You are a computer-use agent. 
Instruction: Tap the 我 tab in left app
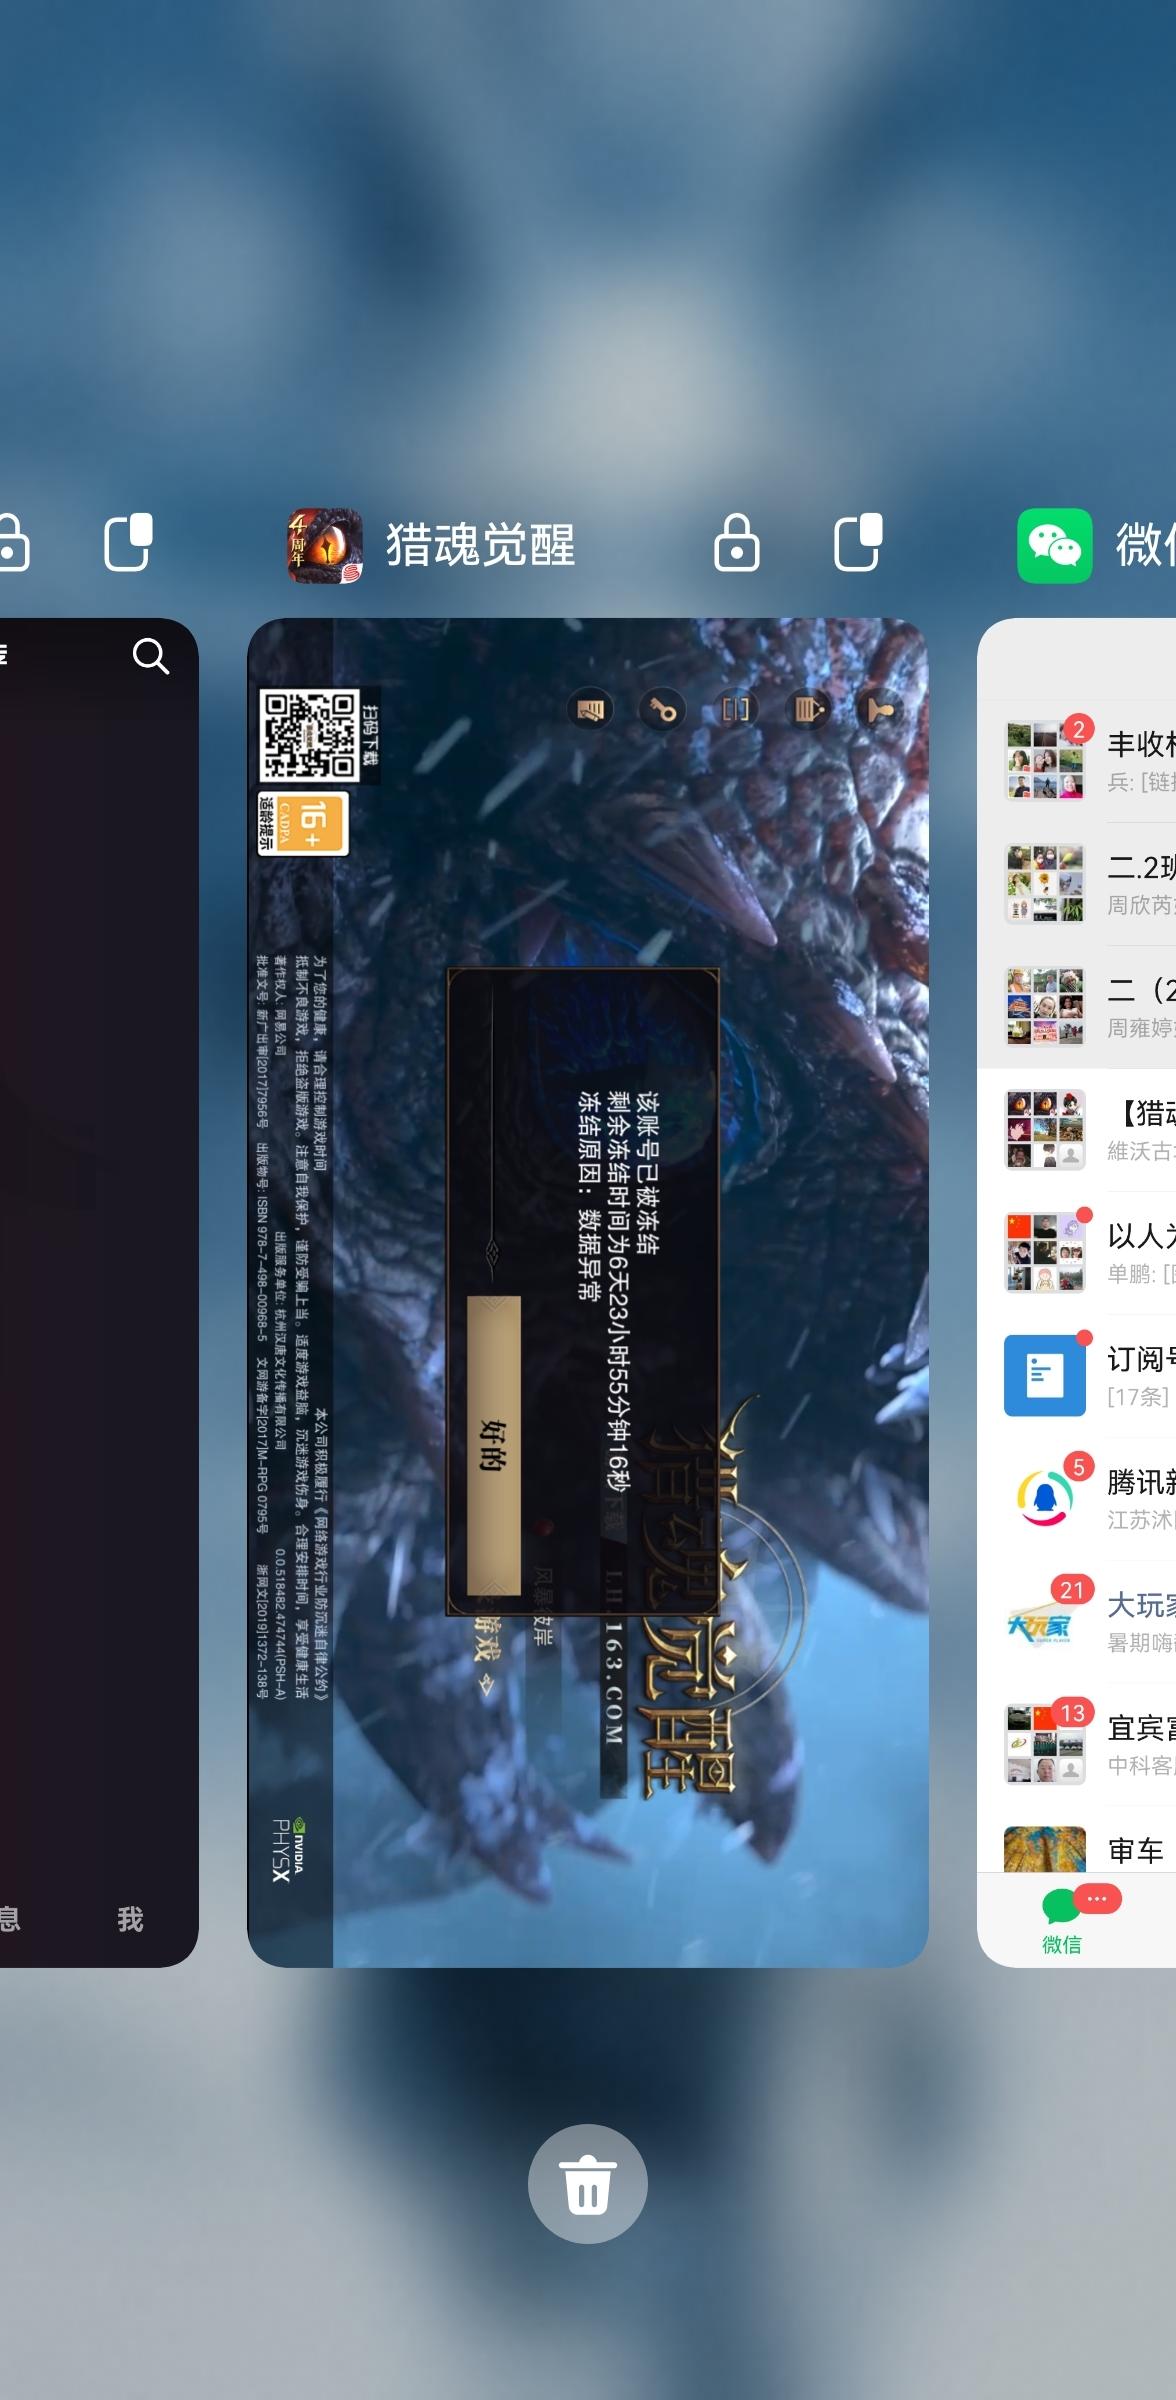[x=130, y=1919]
